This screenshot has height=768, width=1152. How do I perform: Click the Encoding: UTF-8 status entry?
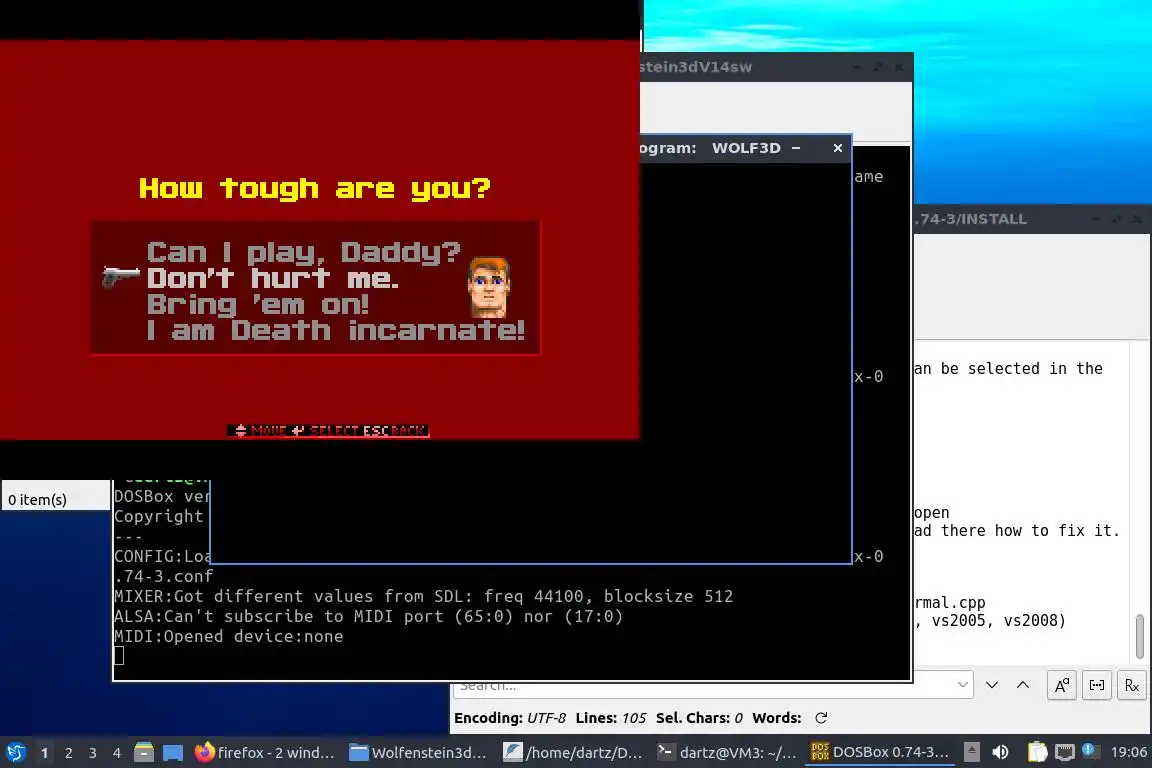[x=510, y=718]
